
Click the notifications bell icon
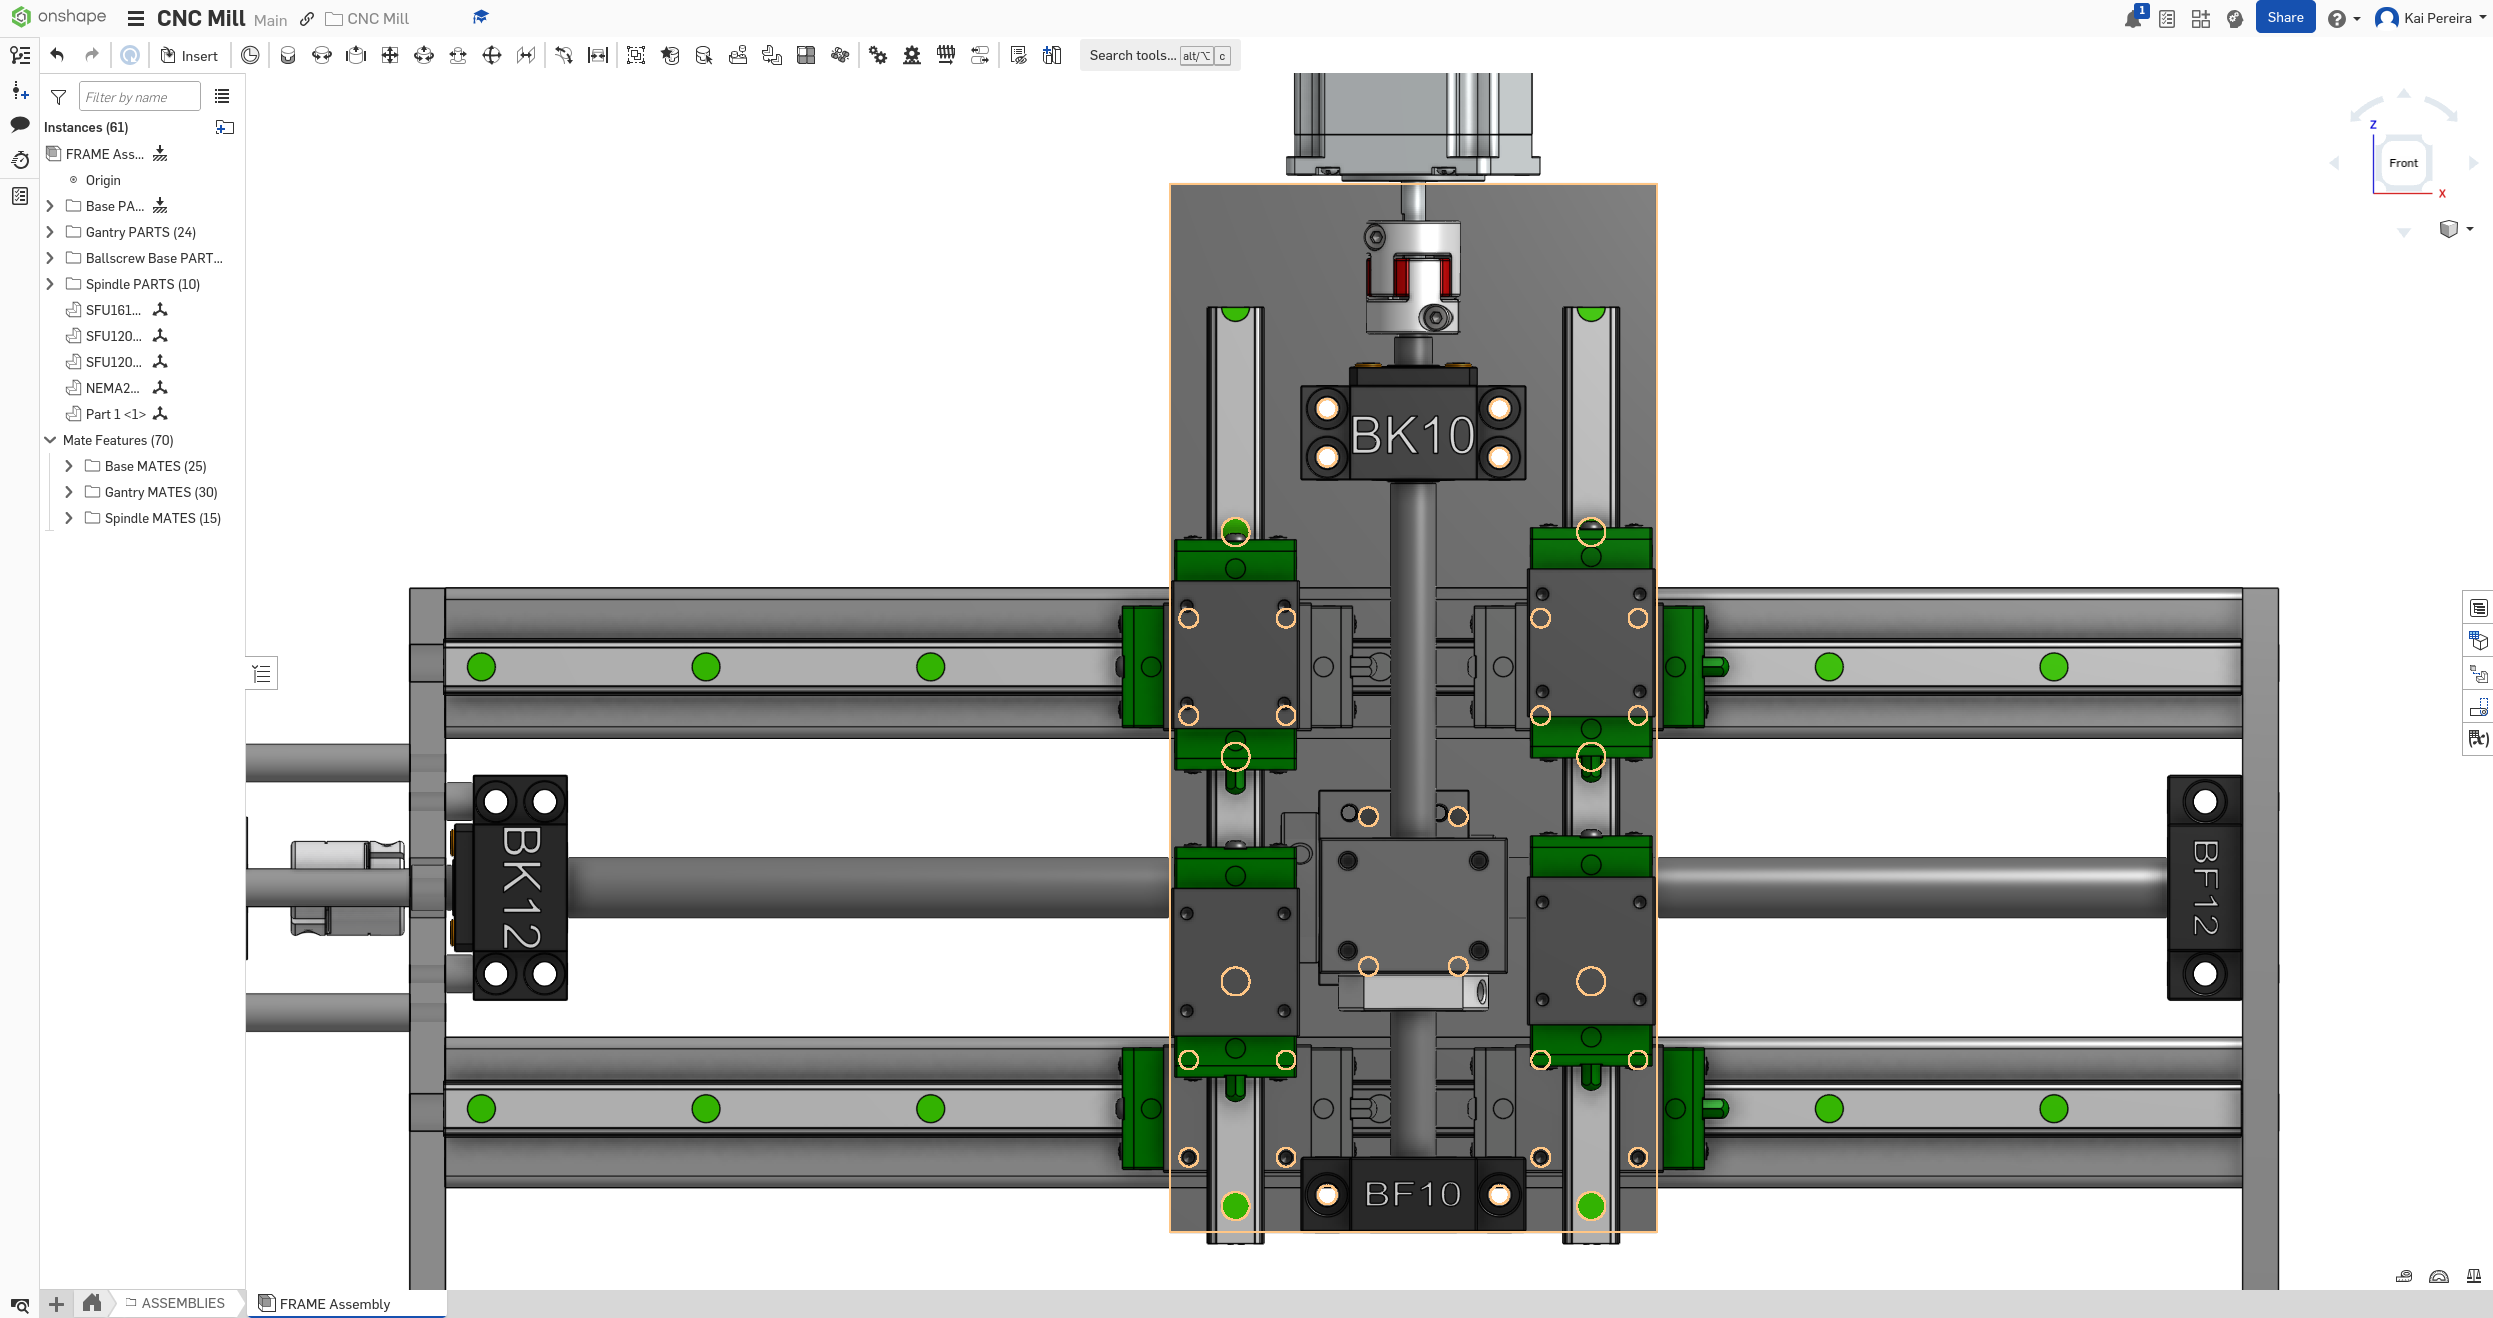click(2133, 19)
